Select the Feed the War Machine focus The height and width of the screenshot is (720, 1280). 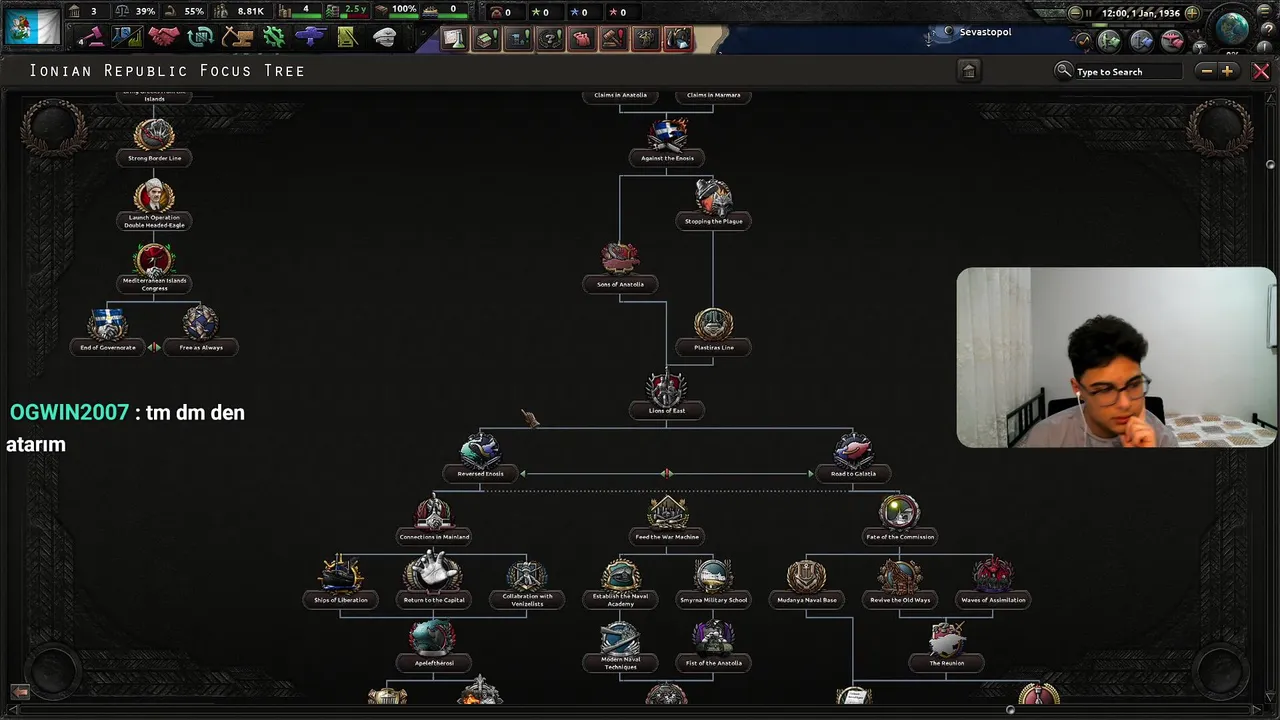[x=667, y=520]
